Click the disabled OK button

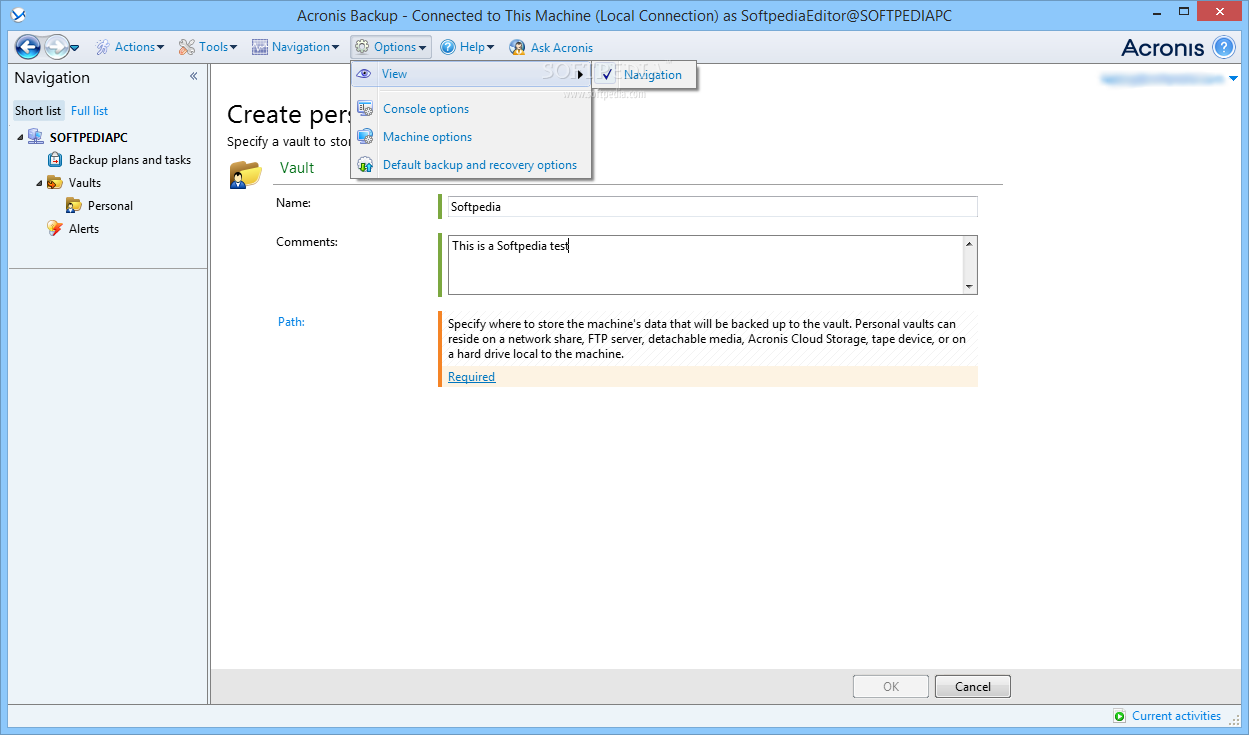(x=891, y=687)
